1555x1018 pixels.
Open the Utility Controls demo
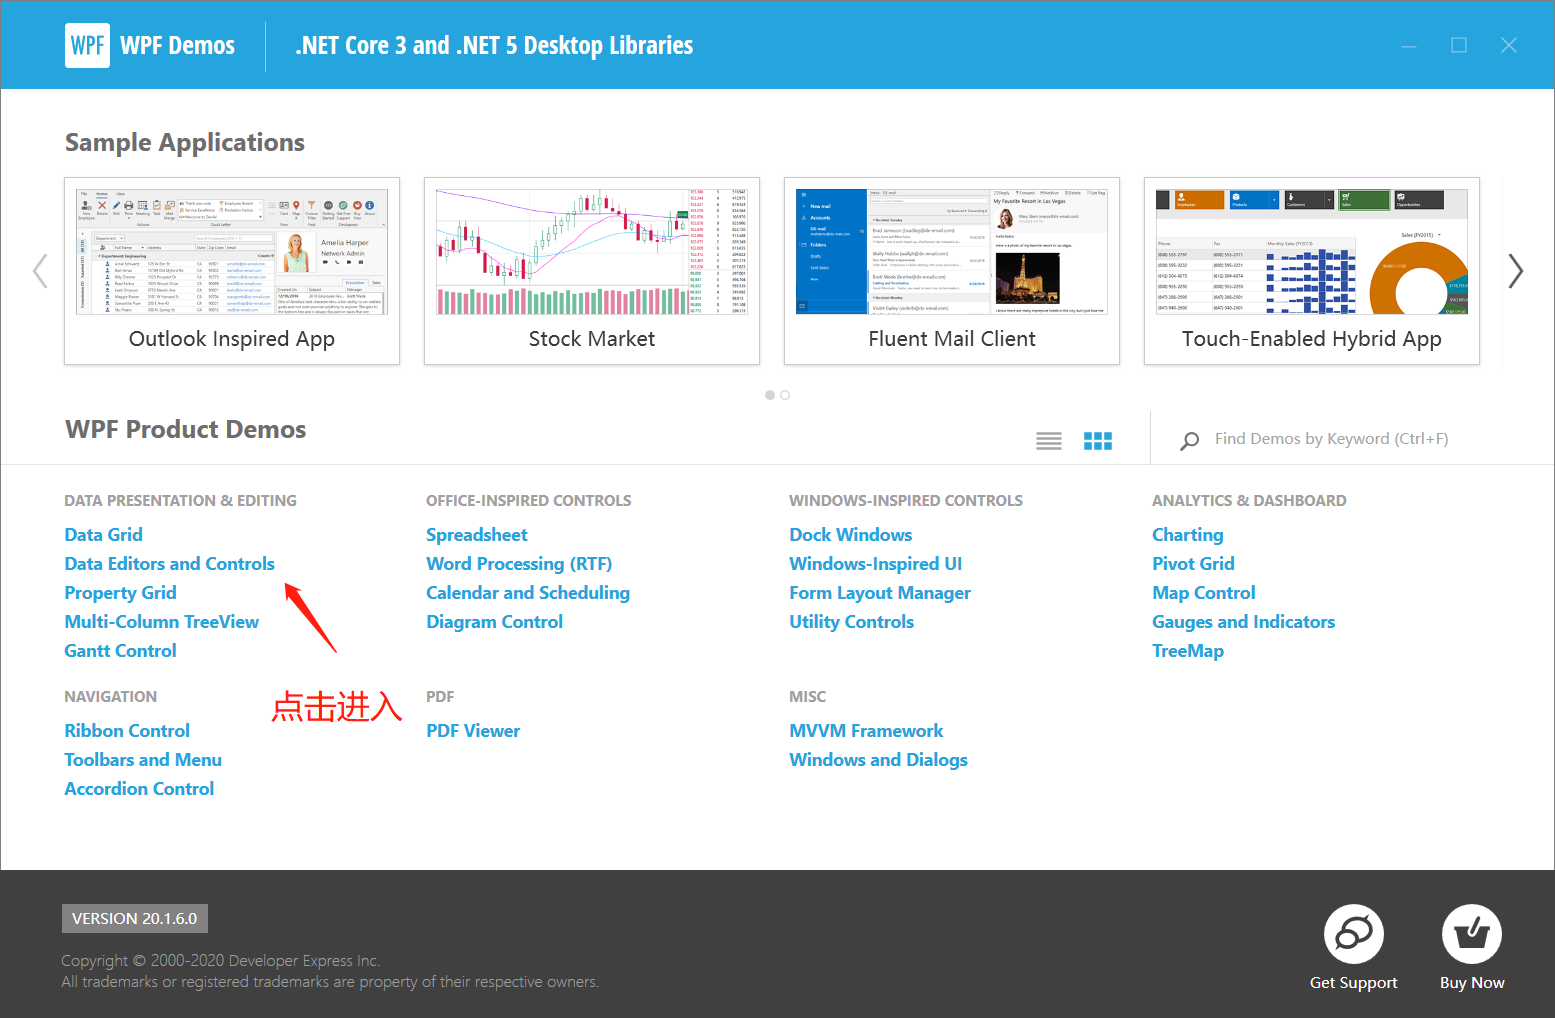852,622
